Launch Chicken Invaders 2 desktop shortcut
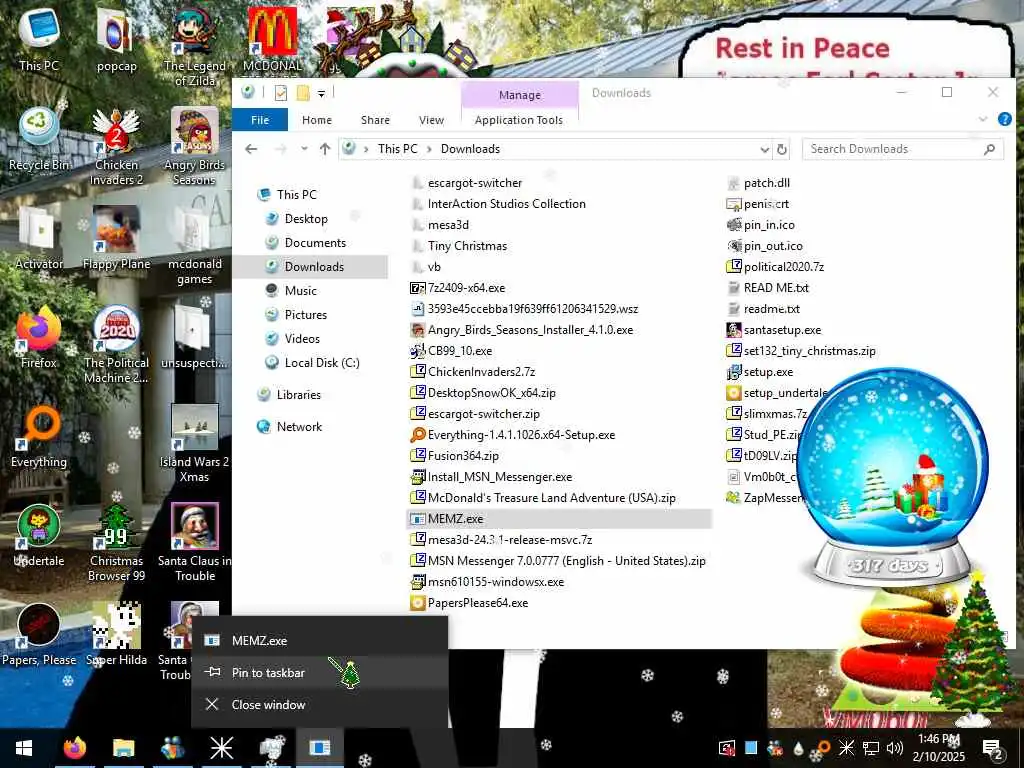The image size is (1024, 768). [116, 147]
